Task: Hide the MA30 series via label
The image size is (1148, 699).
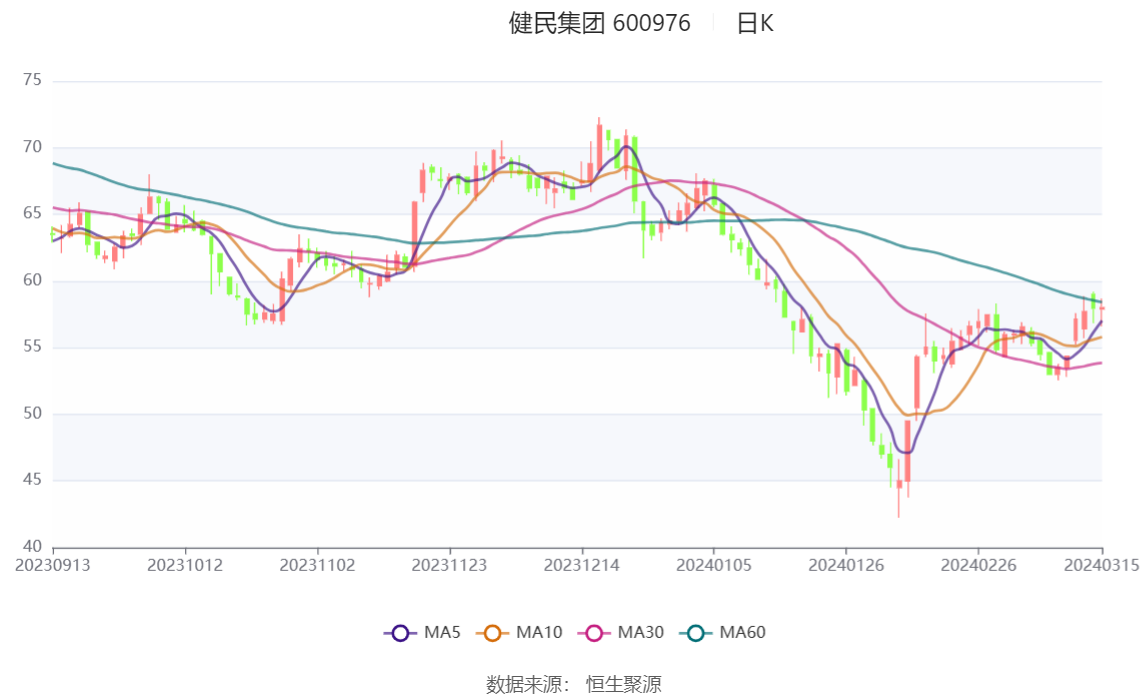Action: click(641, 632)
